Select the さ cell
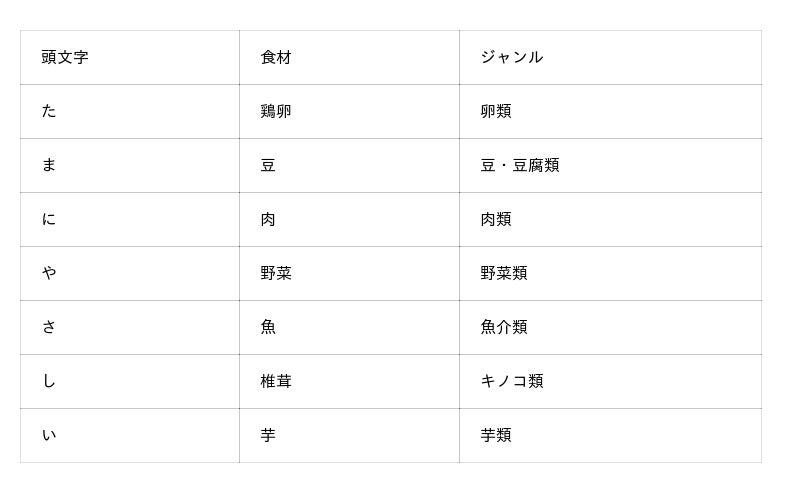 tap(130, 327)
